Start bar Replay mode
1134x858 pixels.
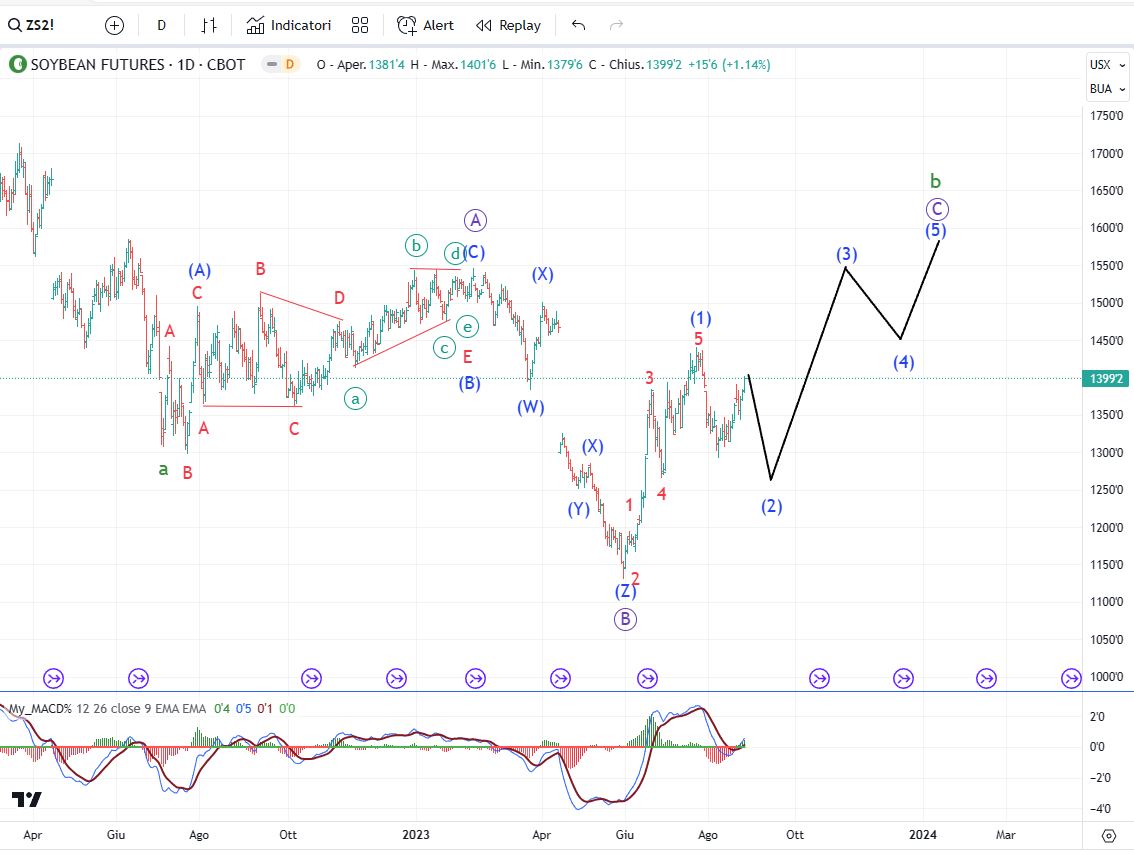[x=508, y=25]
